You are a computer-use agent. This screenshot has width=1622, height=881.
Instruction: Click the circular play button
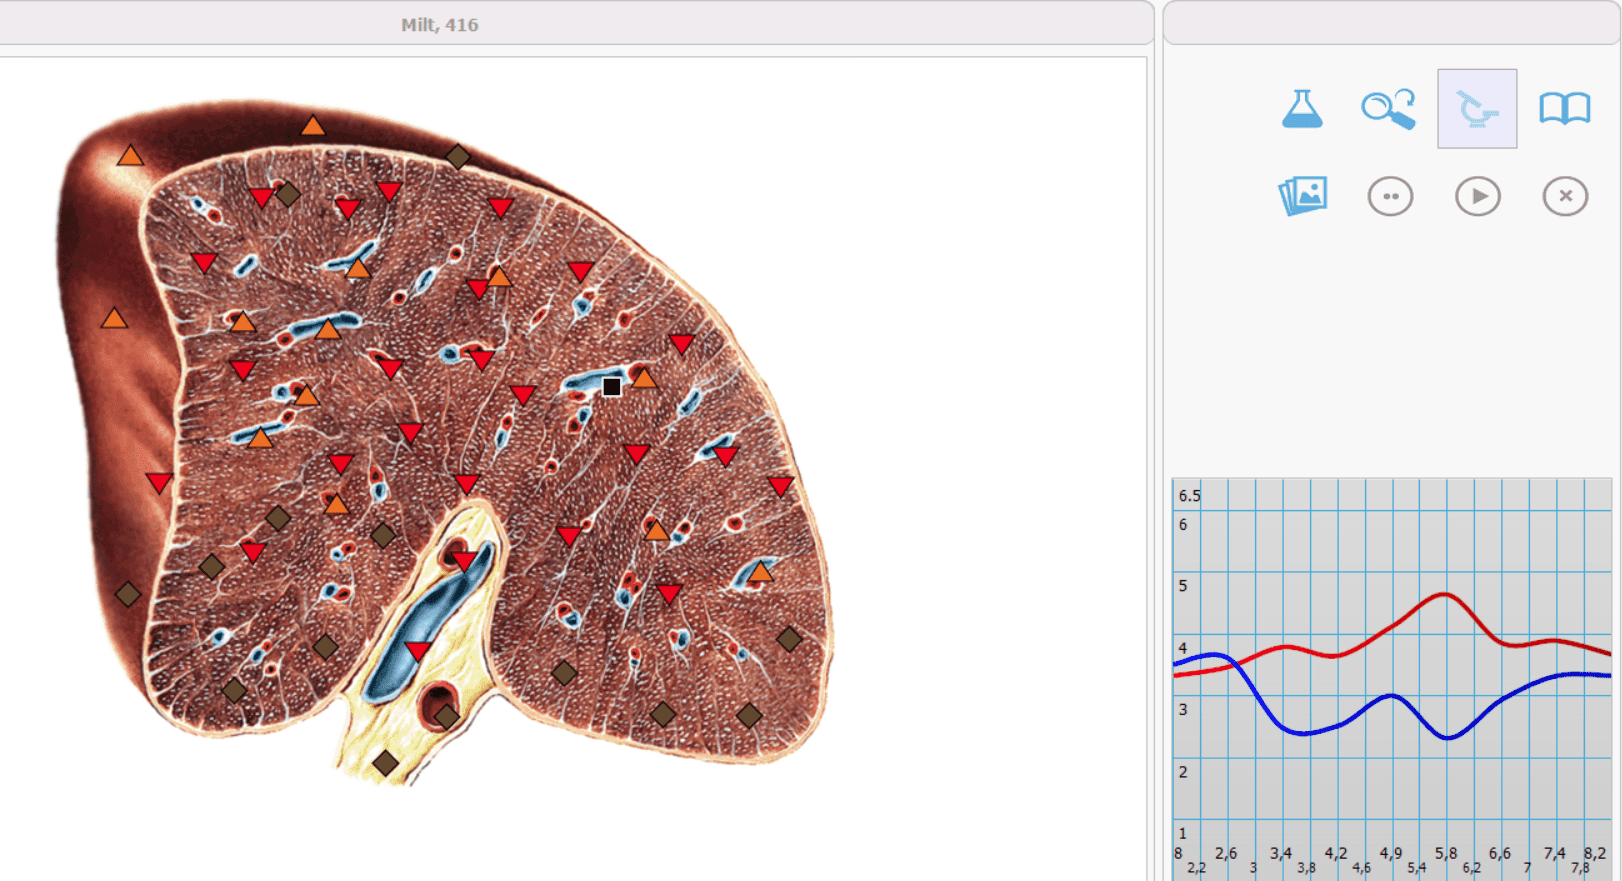1478,196
